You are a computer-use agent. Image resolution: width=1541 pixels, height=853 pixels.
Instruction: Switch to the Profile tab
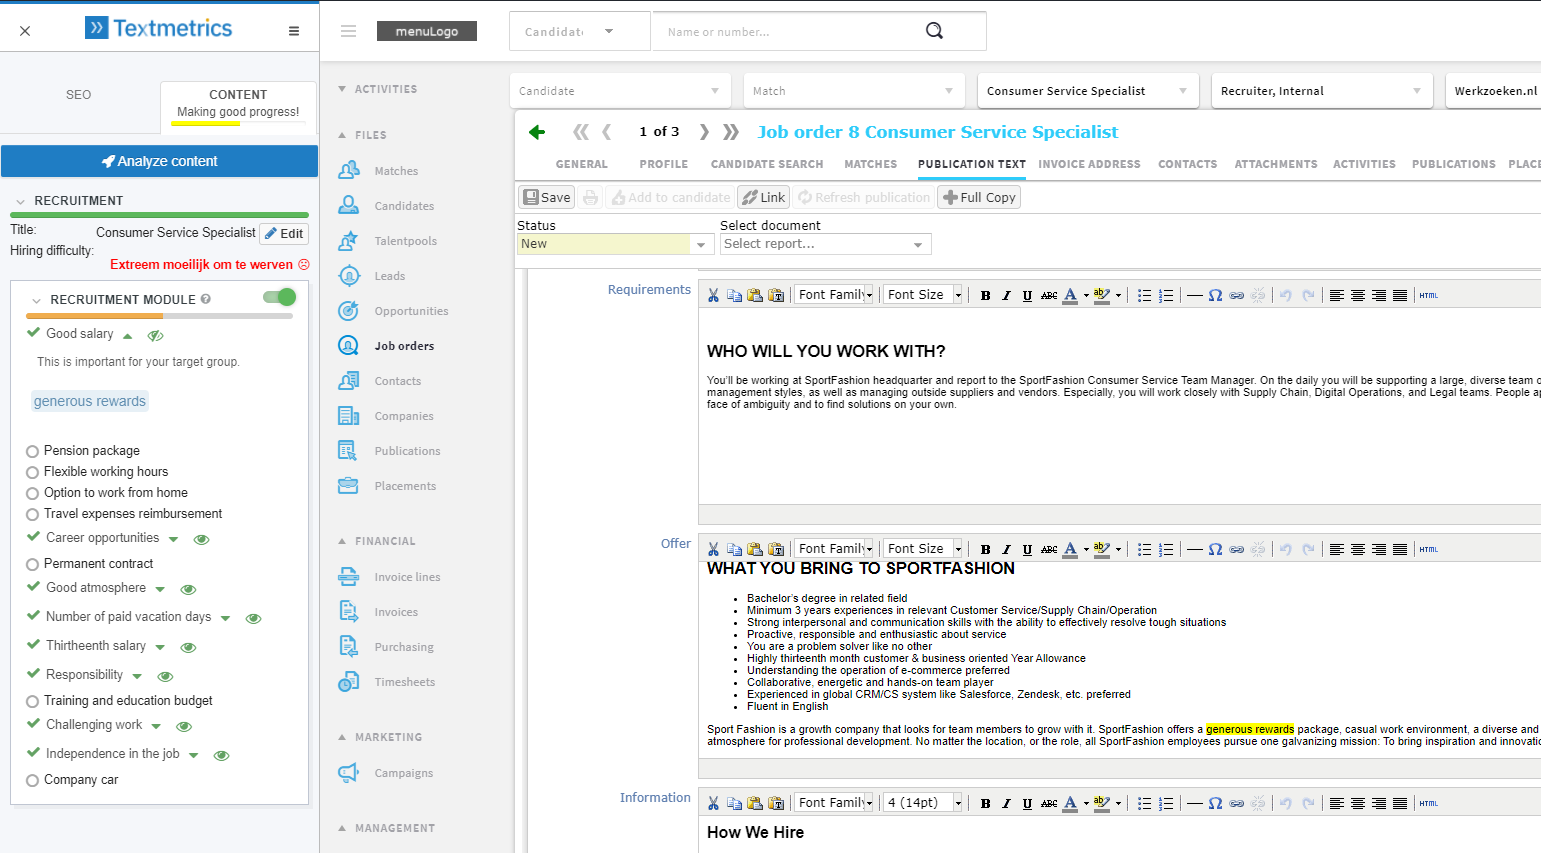point(664,164)
